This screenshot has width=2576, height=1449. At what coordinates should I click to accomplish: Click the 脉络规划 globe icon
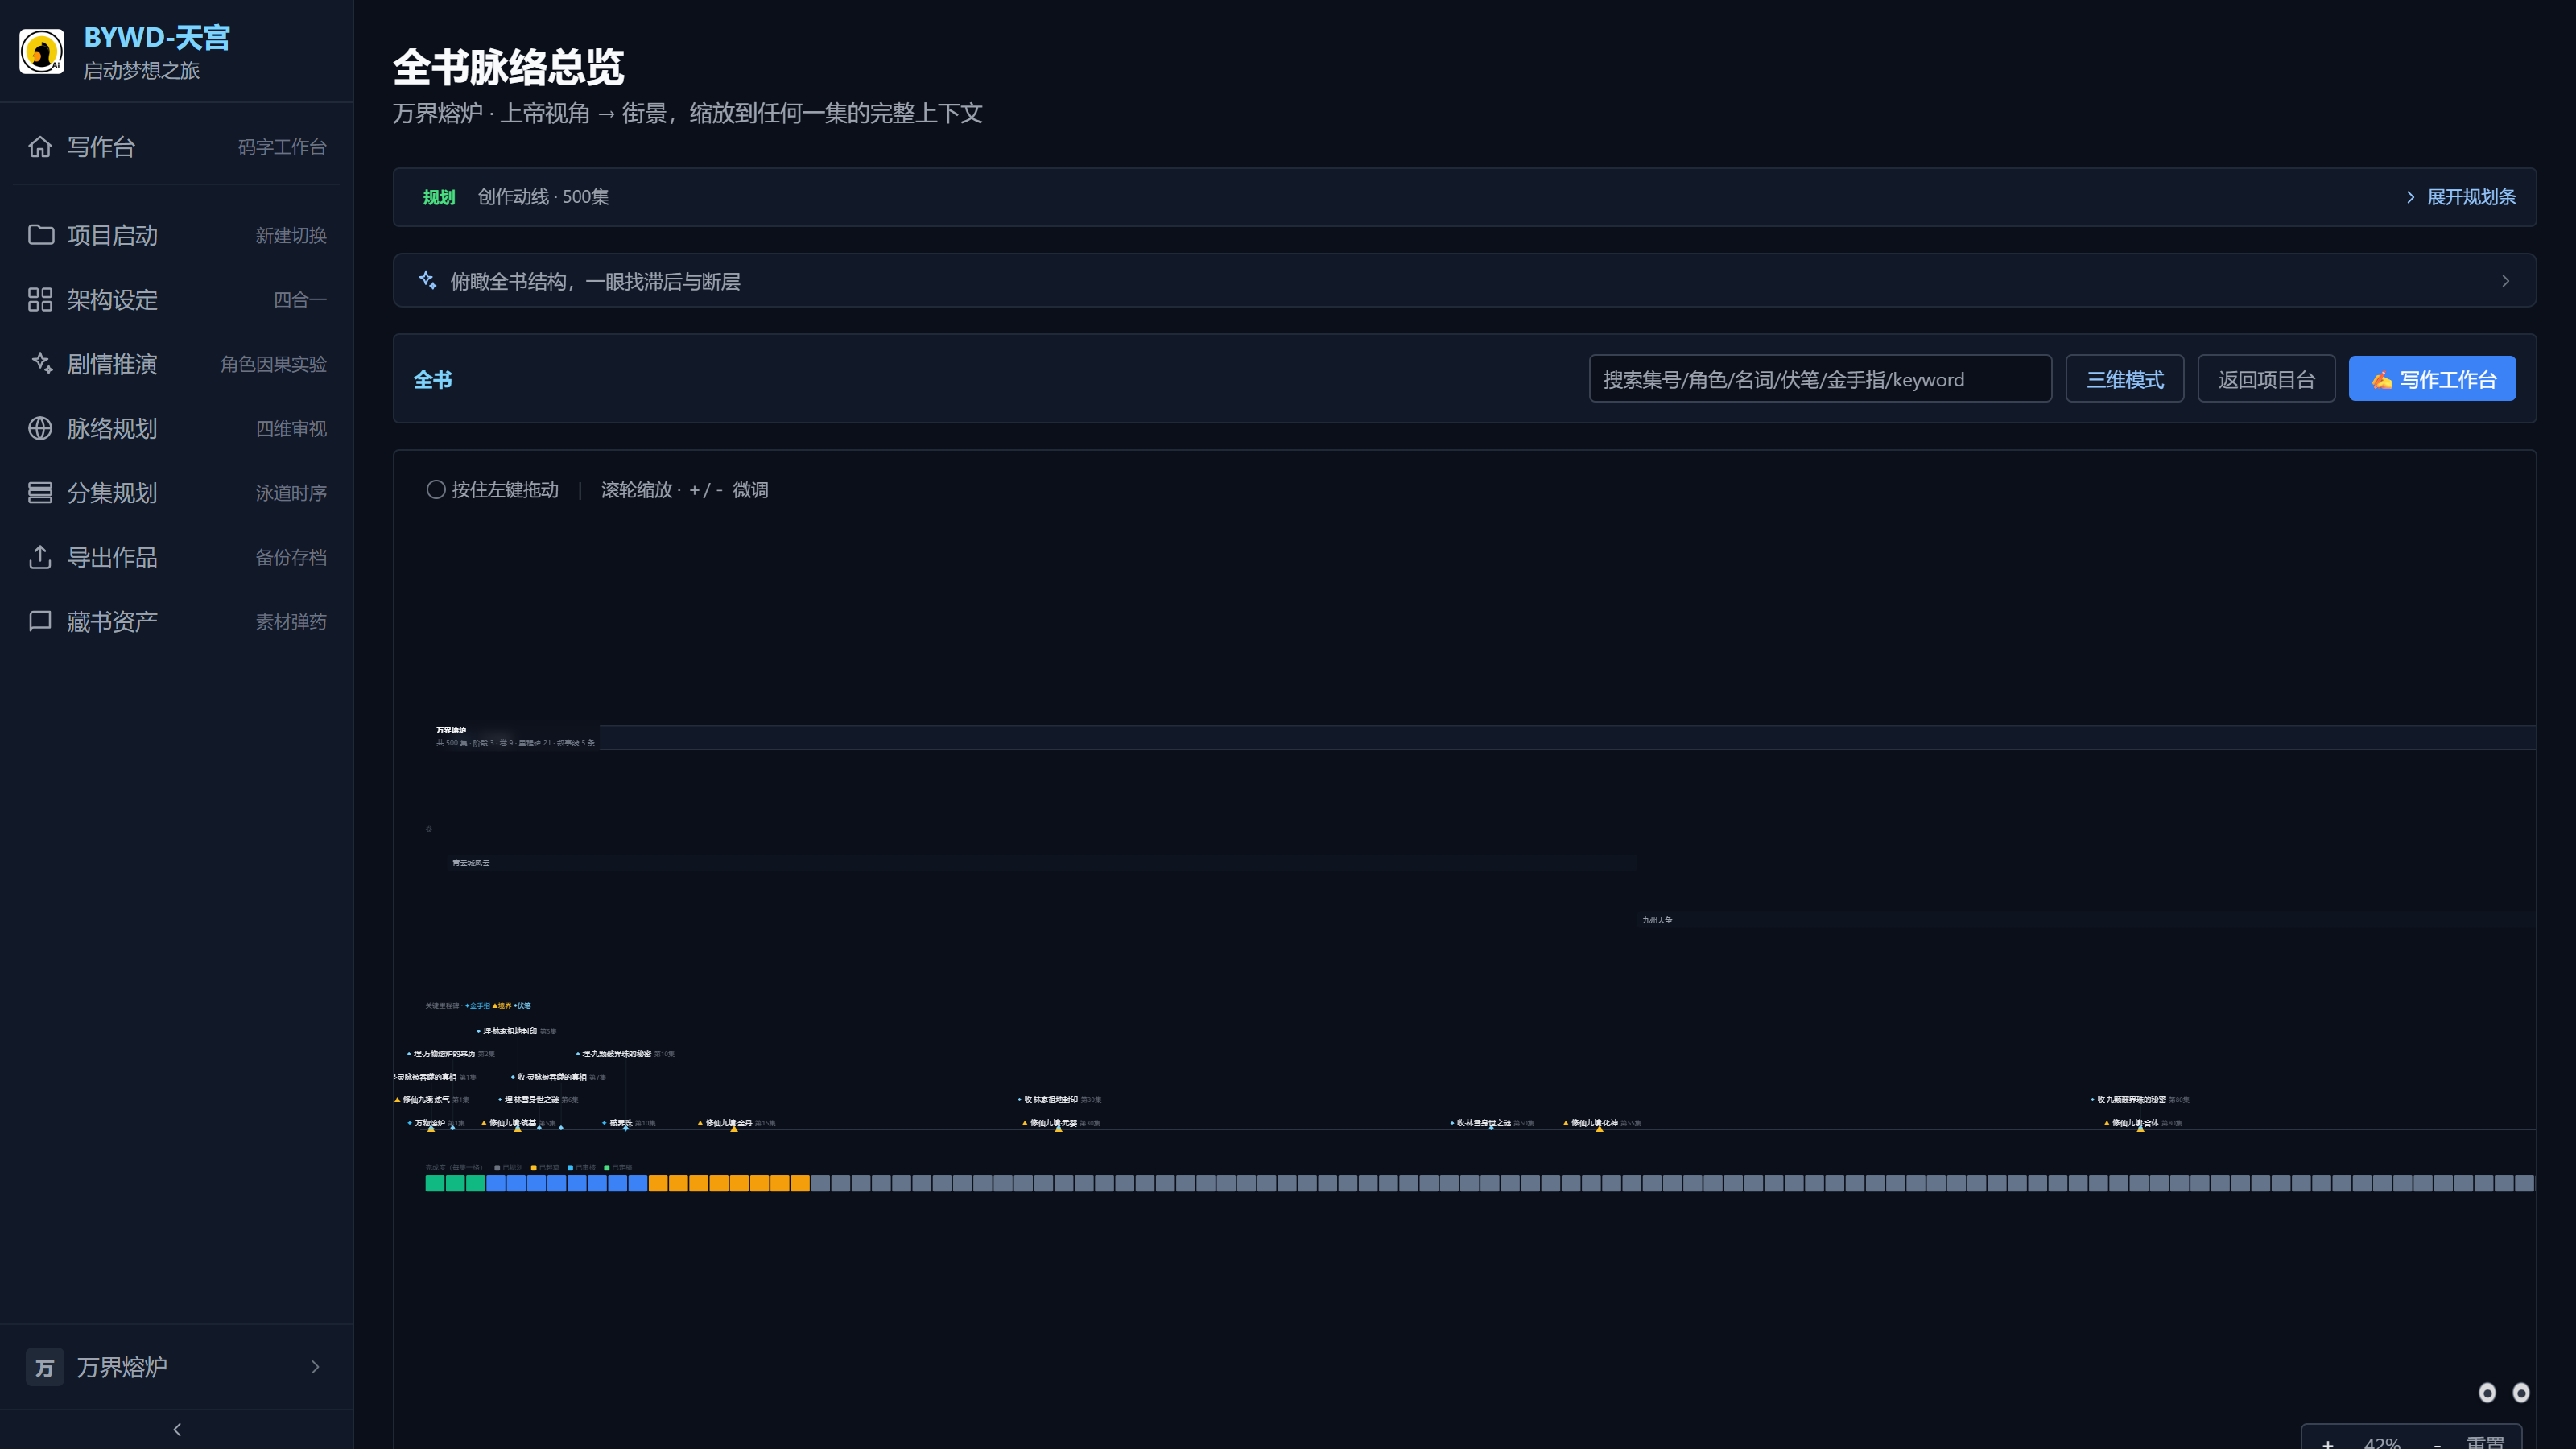coord(40,428)
